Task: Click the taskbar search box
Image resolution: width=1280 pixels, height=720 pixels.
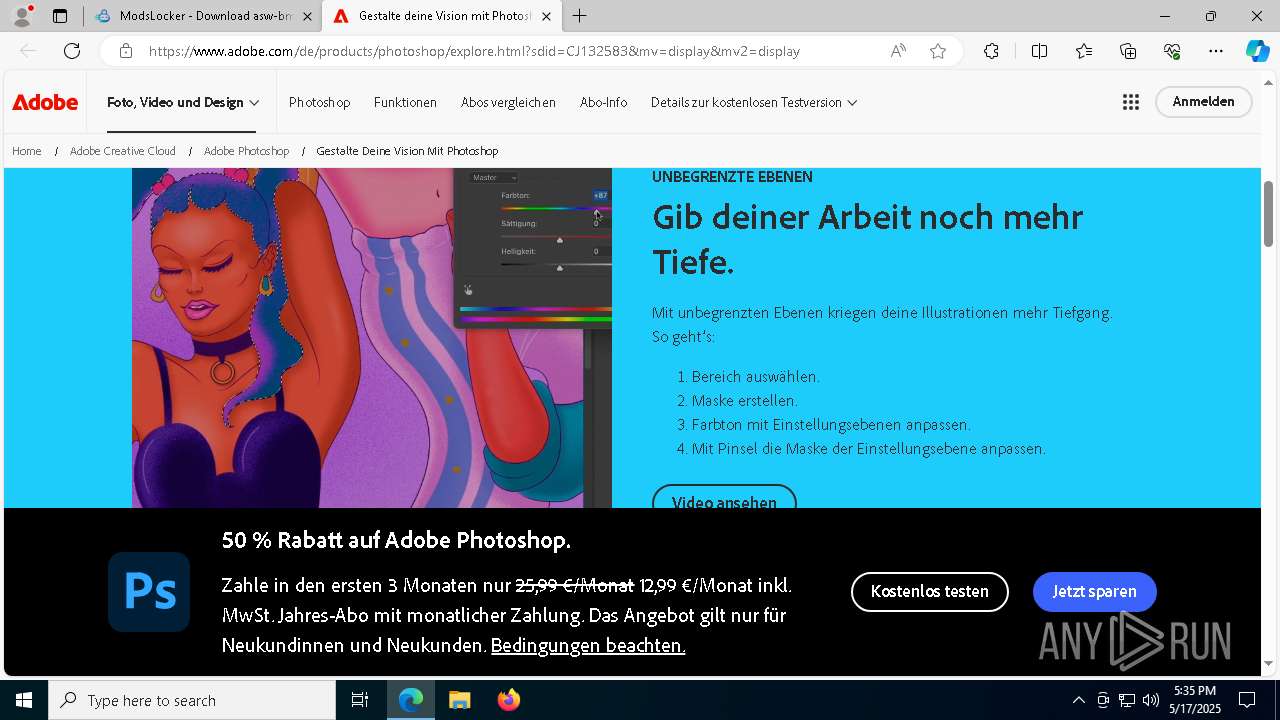Action: pyautogui.click(x=192, y=700)
